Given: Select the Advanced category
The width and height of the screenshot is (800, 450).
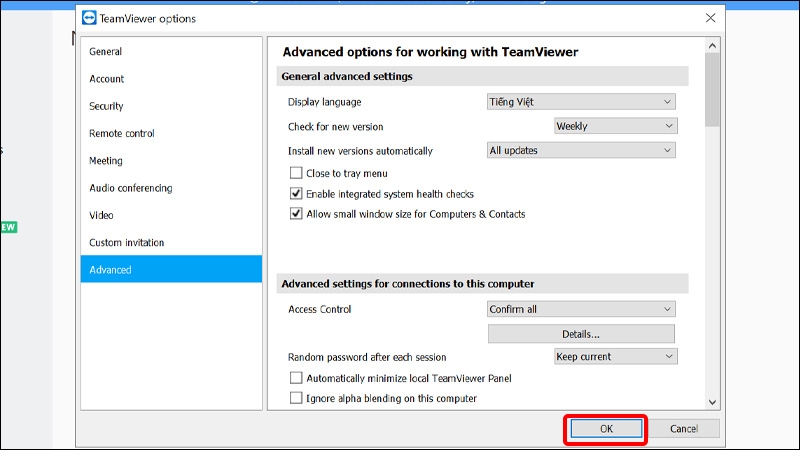Looking at the screenshot, I should pos(171,269).
